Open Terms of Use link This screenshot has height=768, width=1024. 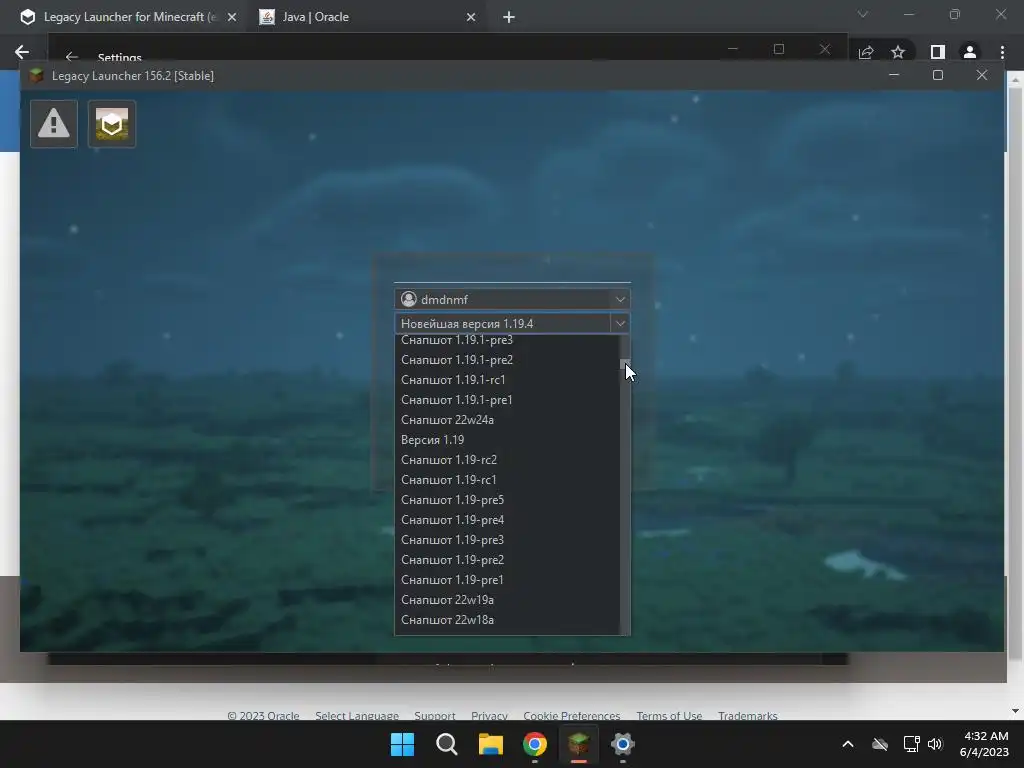tap(669, 716)
